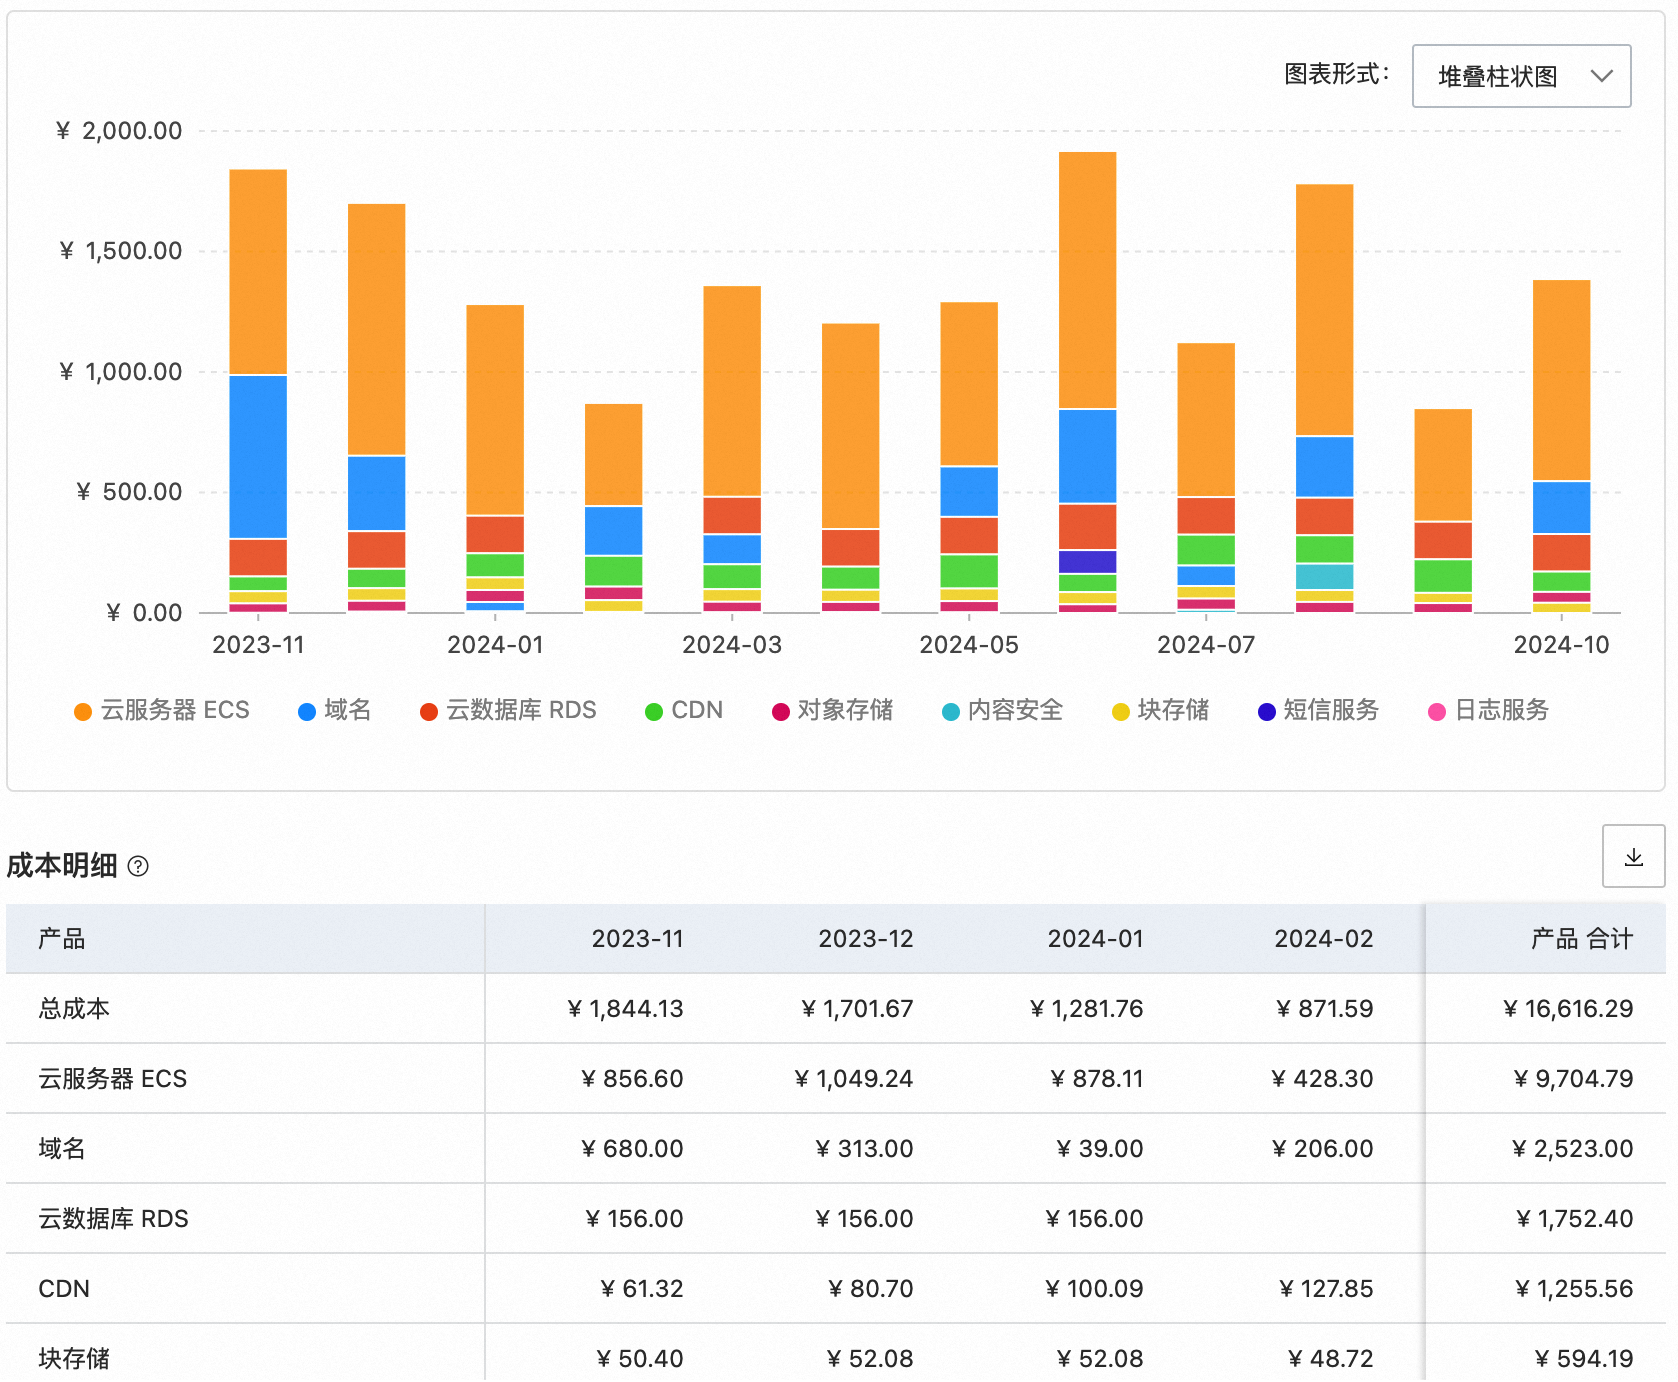
Task: Open help tooltip beside 成本明细
Action: [139, 866]
